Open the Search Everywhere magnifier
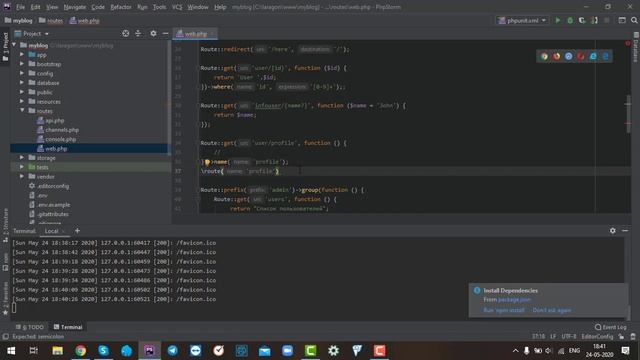 [x=634, y=20]
